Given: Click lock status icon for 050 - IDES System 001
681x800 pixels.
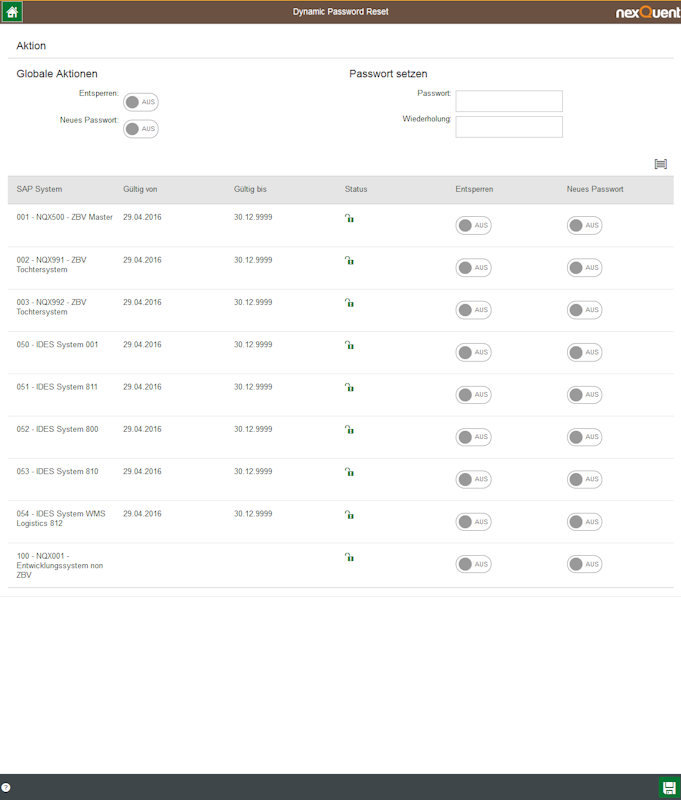Looking at the screenshot, I should pos(349,345).
